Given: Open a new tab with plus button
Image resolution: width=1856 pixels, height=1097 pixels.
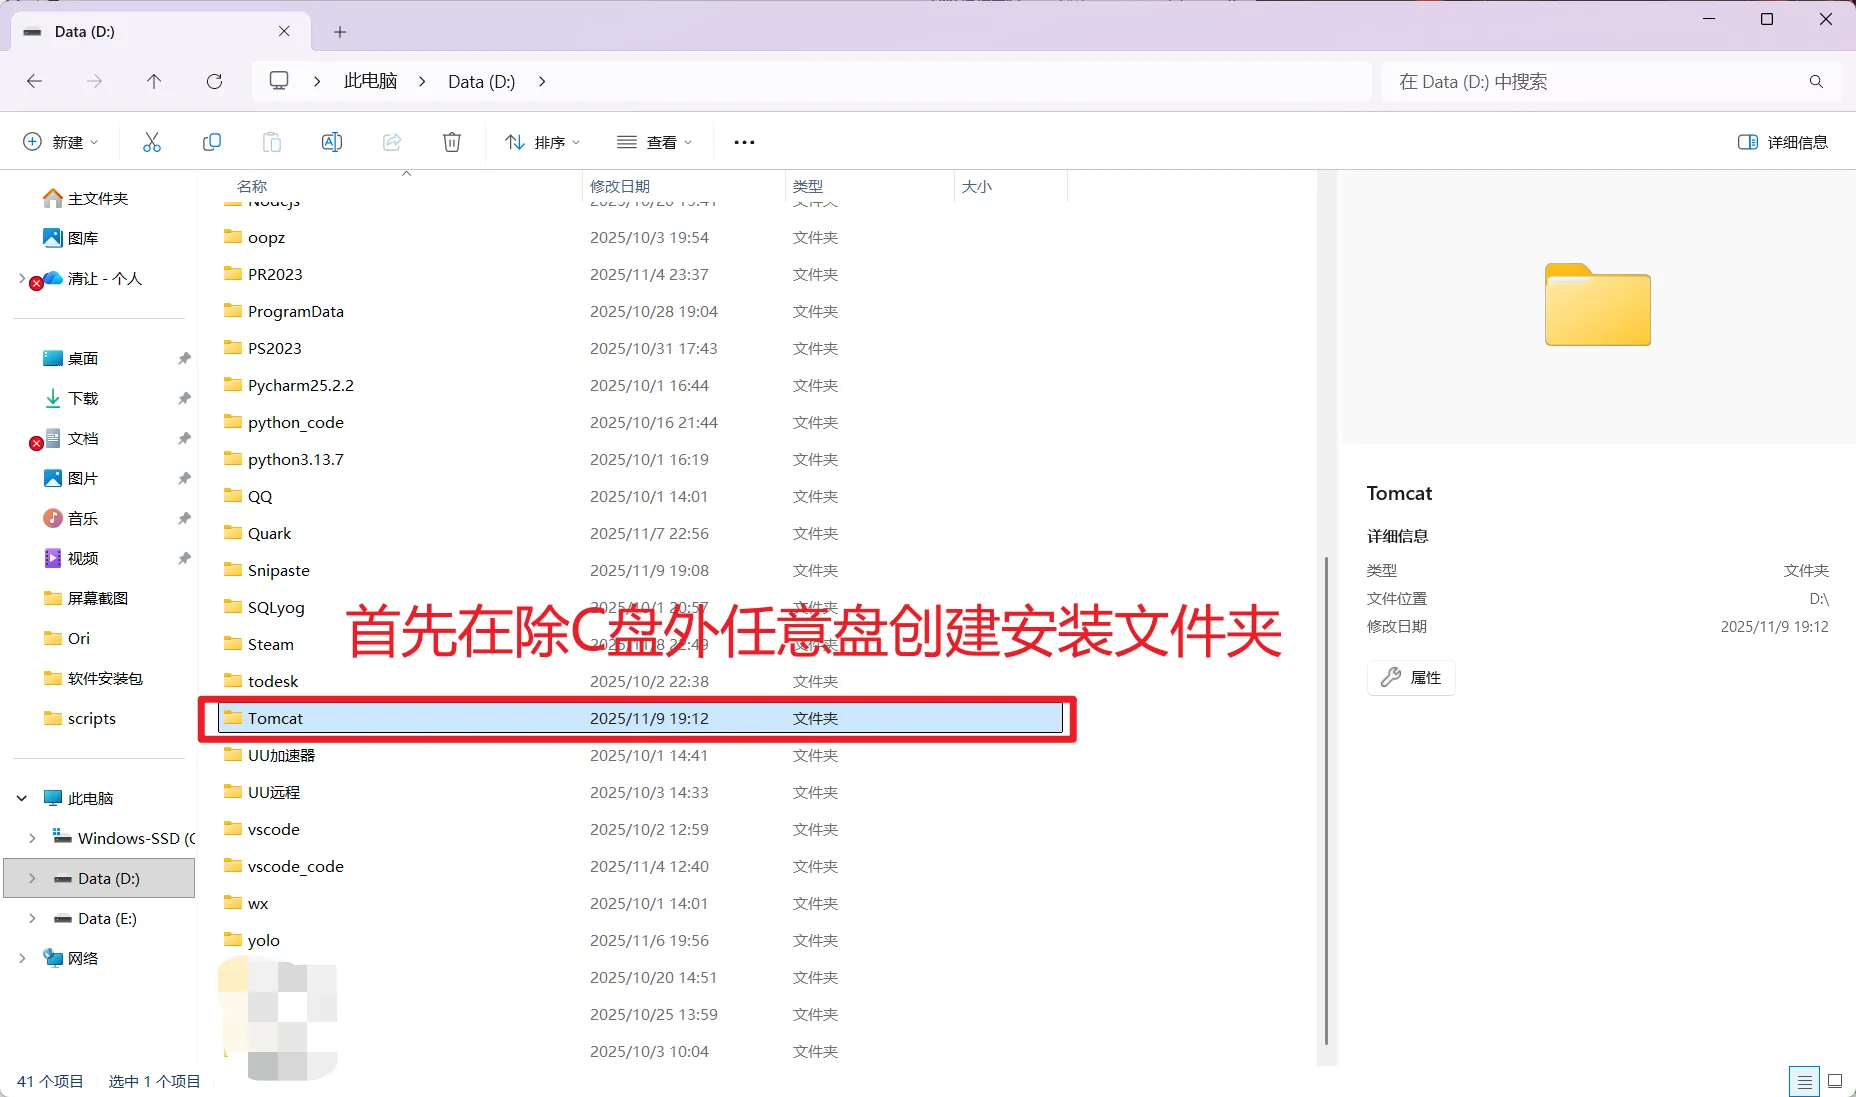Looking at the screenshot, I should [x=340, y=32].
